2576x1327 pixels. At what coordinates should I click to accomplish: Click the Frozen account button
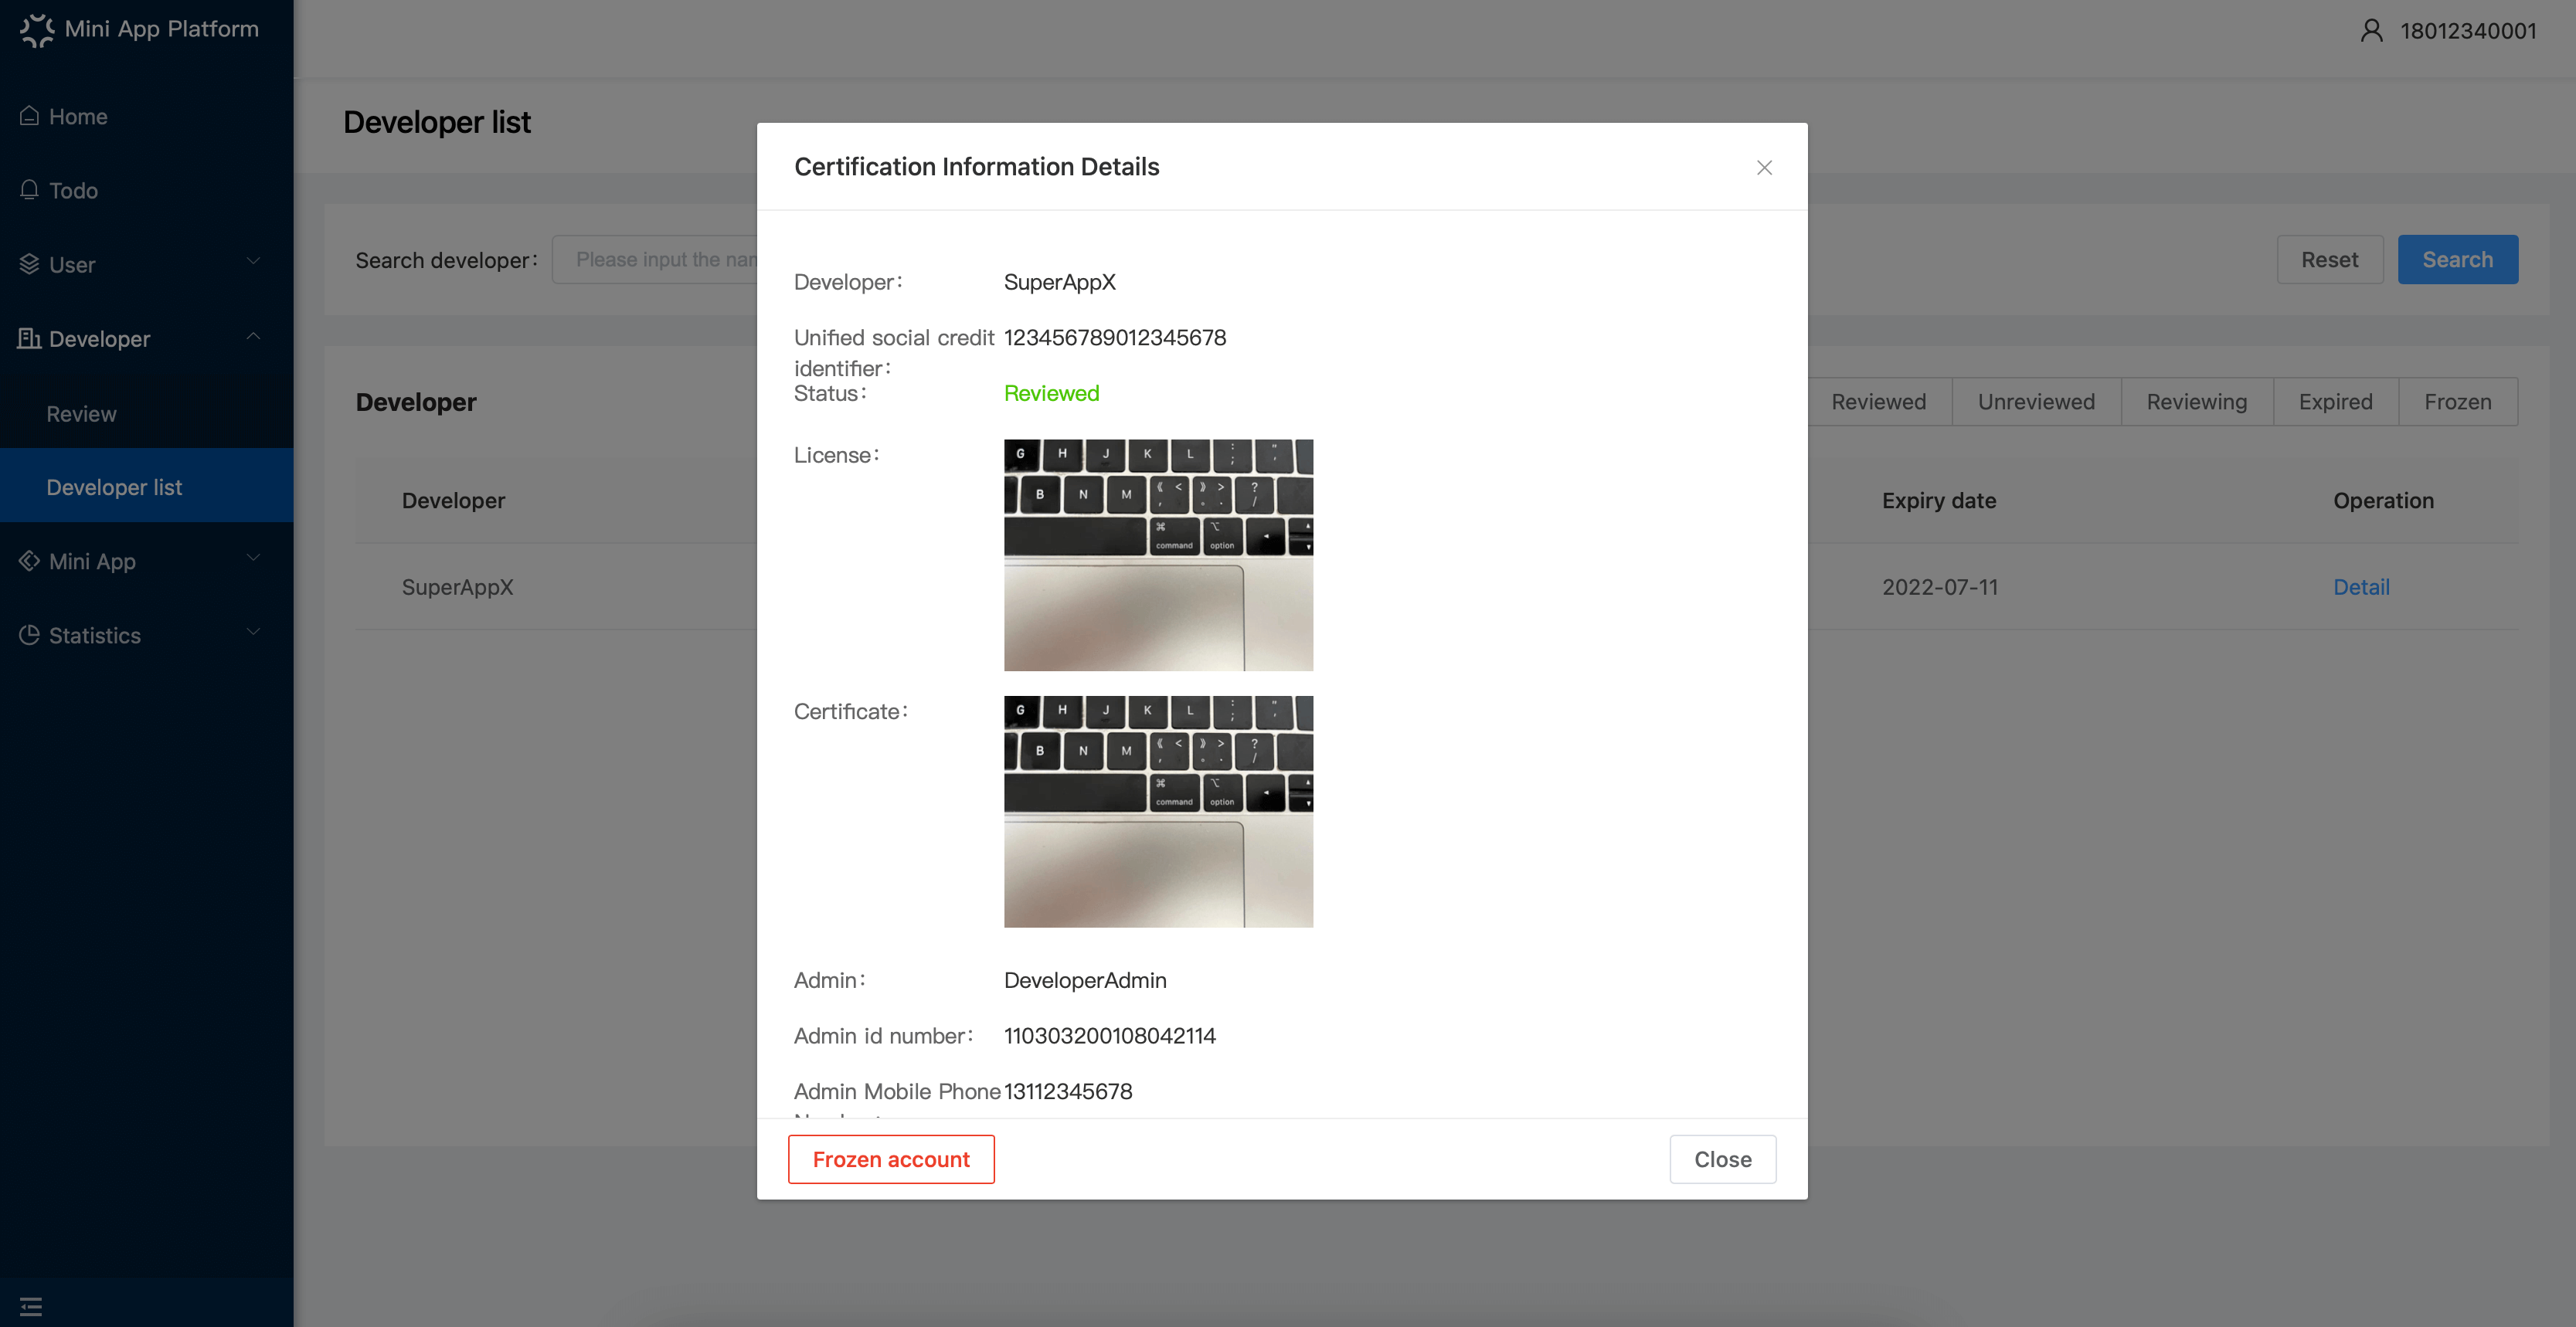891,1159
